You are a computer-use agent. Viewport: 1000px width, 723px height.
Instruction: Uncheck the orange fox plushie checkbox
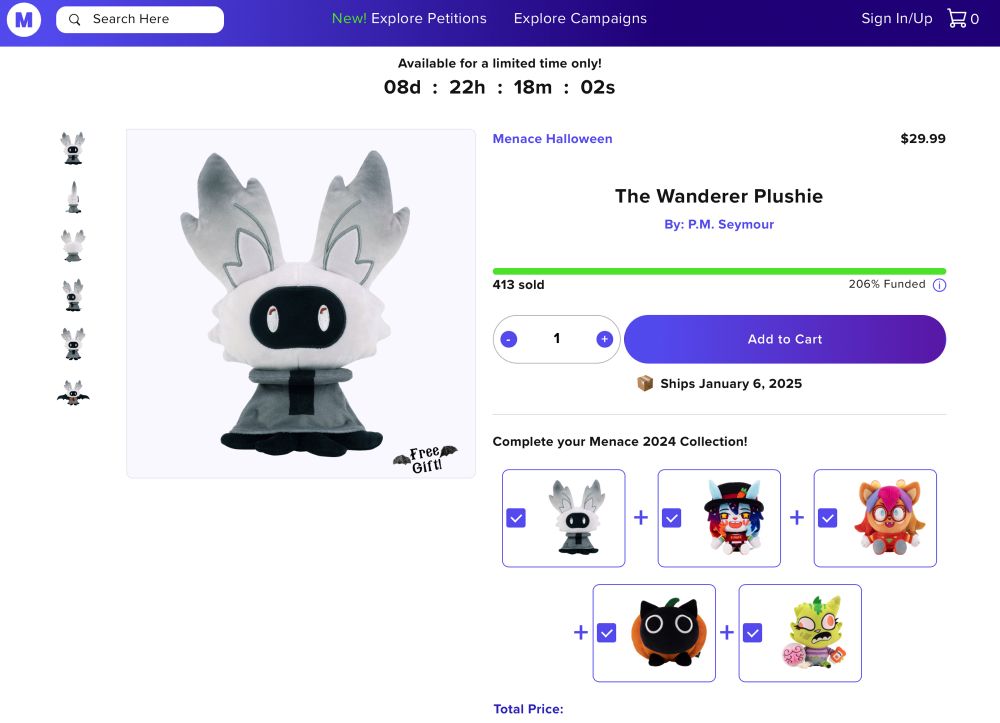828,518
